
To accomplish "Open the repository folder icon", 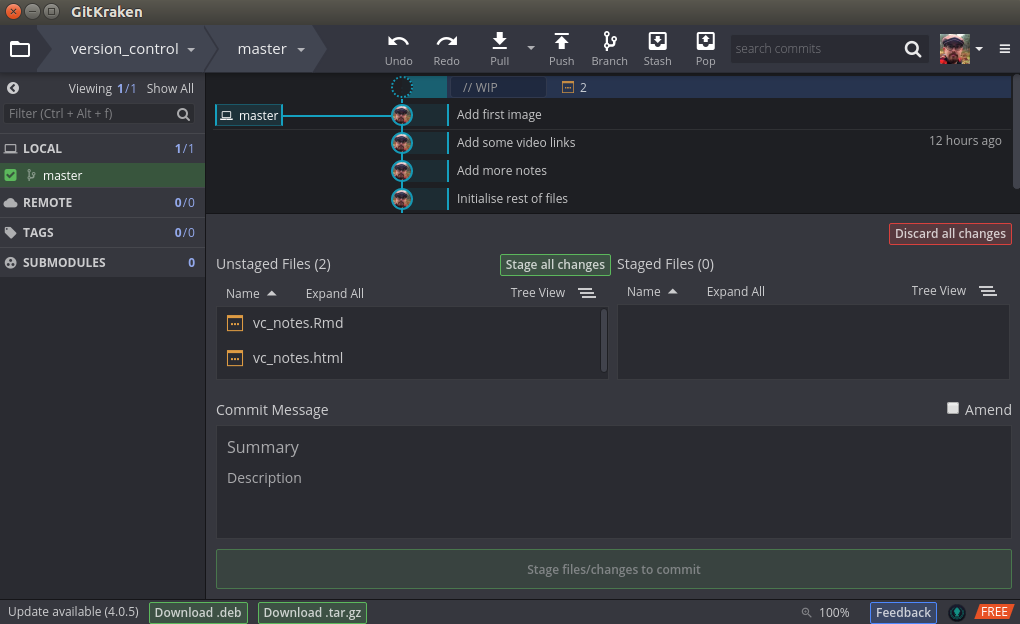I will pyautogui.click(x=20, y=49).
